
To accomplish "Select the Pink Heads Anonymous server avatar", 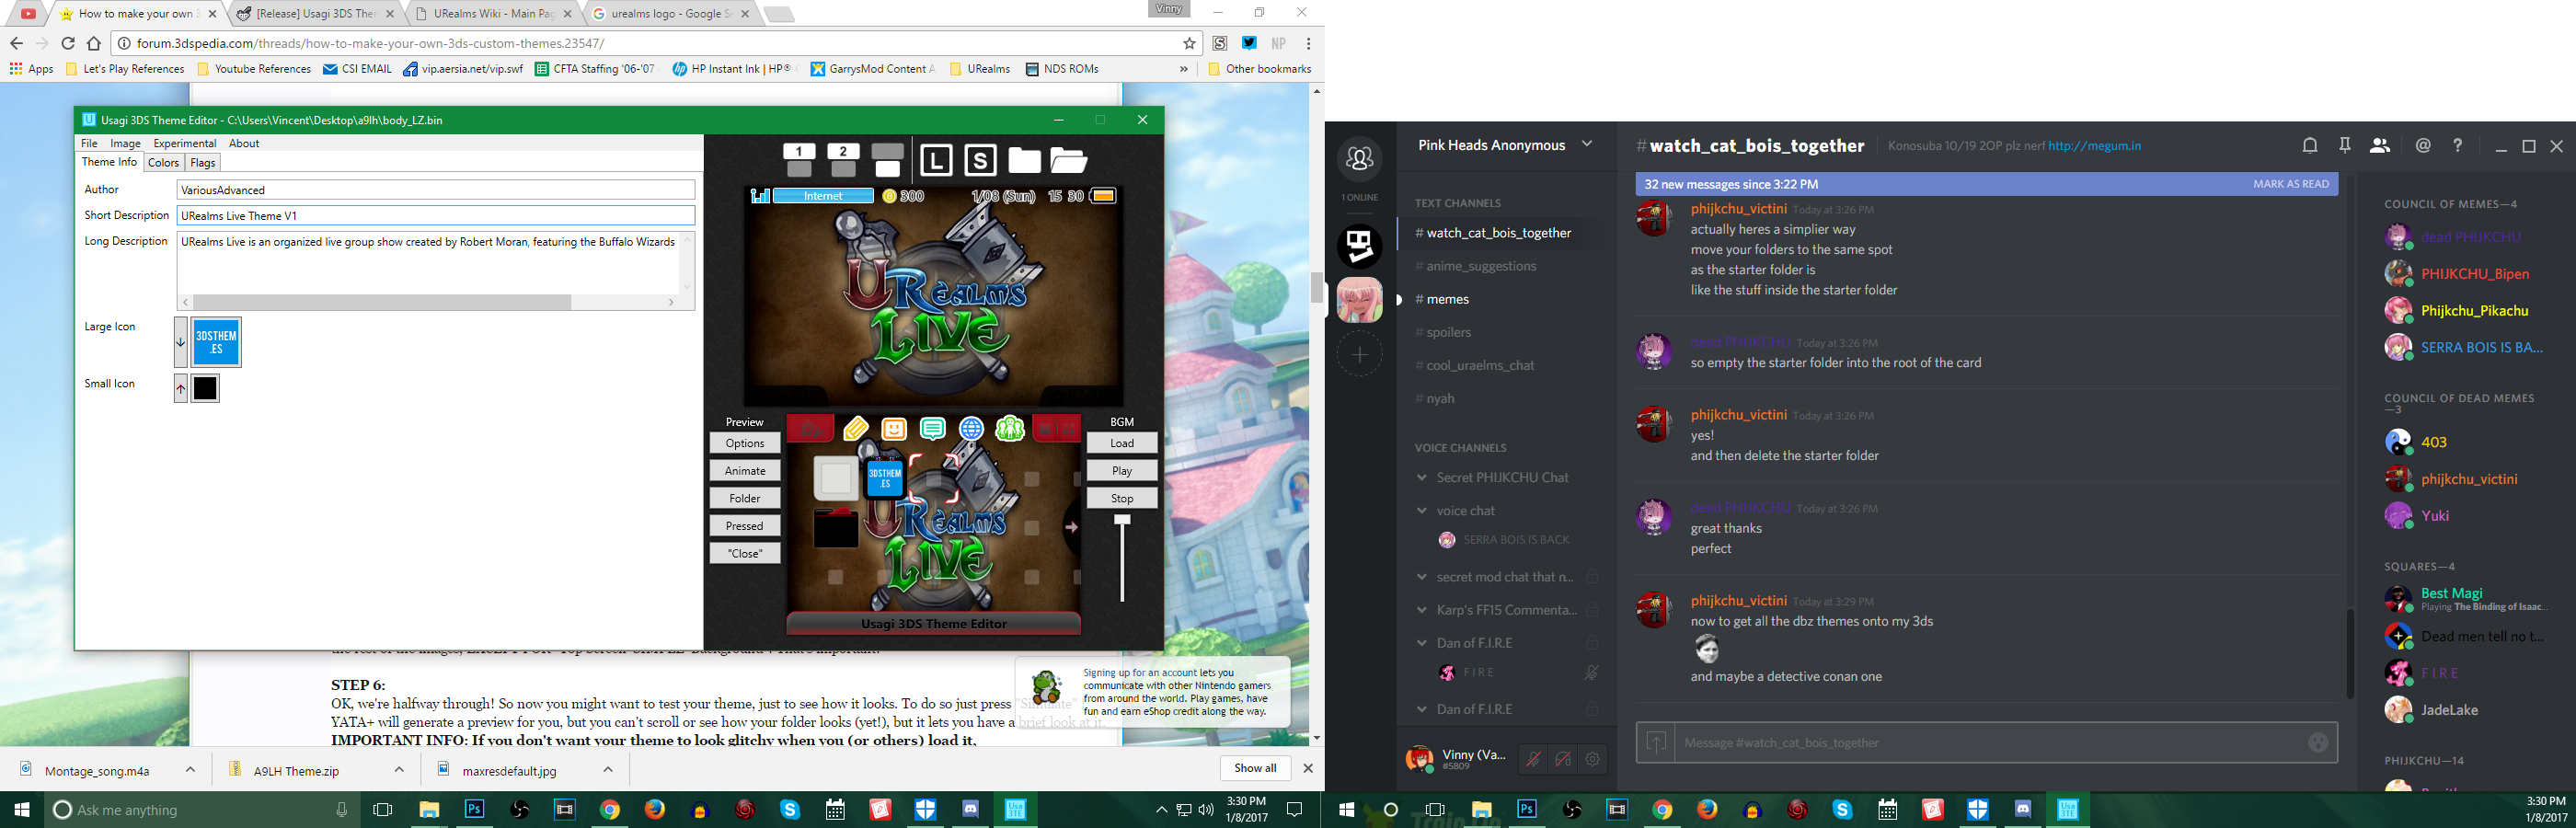I will point(1360,300).
